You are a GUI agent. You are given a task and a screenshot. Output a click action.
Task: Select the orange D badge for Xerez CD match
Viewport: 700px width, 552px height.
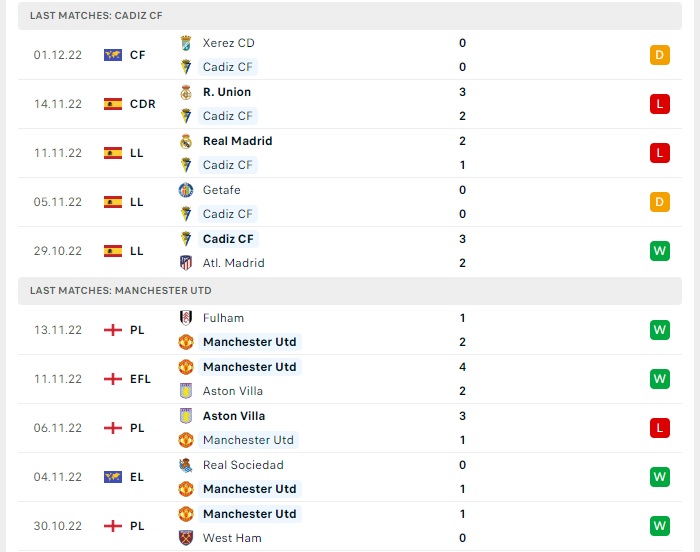(660, 55)
